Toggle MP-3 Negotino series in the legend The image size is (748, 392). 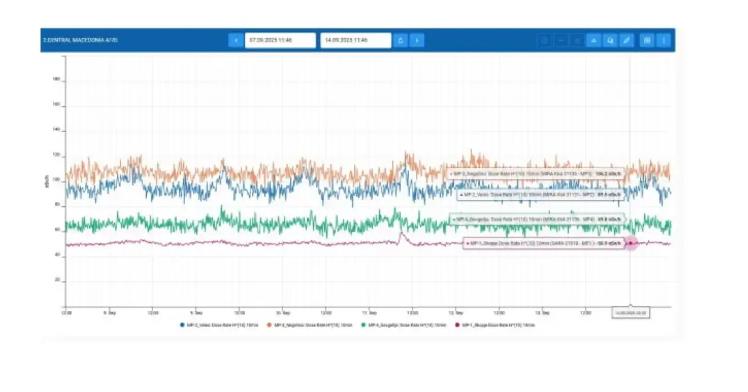coord(310,325)
